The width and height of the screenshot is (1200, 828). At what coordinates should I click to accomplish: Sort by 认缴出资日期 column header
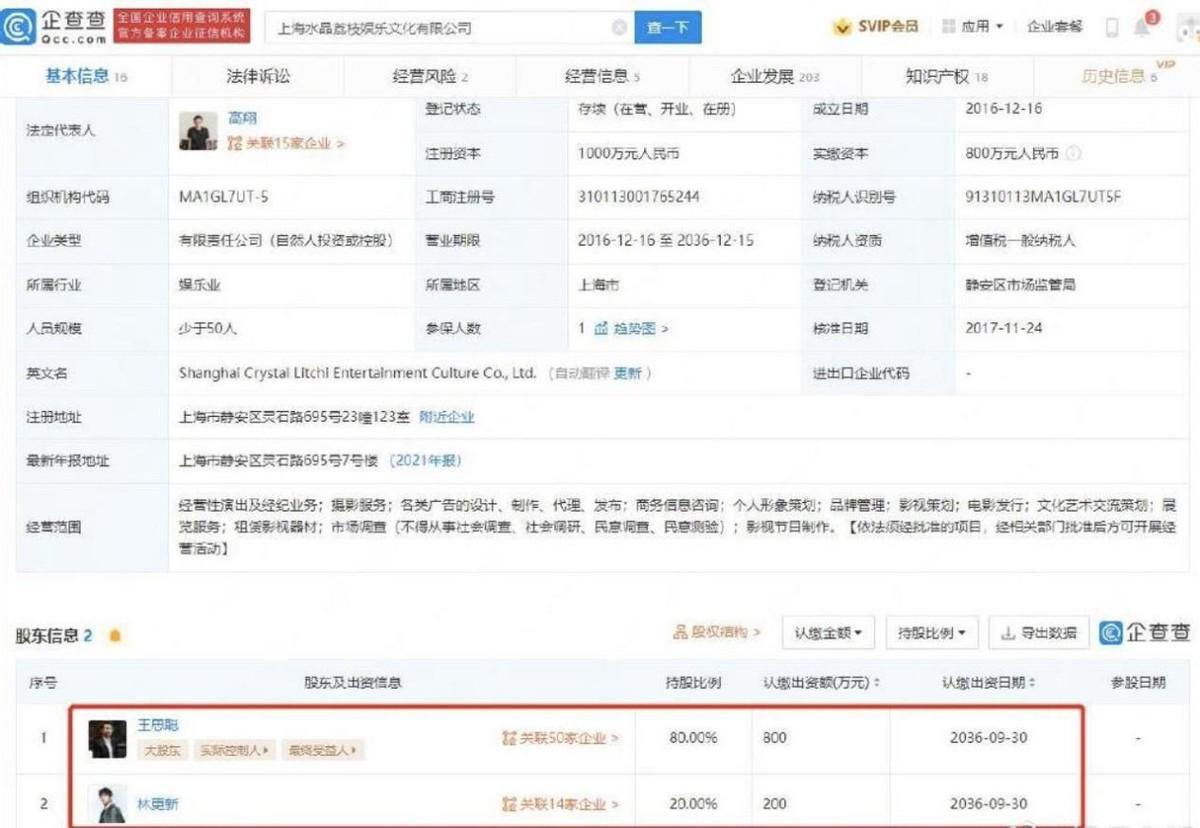pyautogui.click(x=988, y=683)
